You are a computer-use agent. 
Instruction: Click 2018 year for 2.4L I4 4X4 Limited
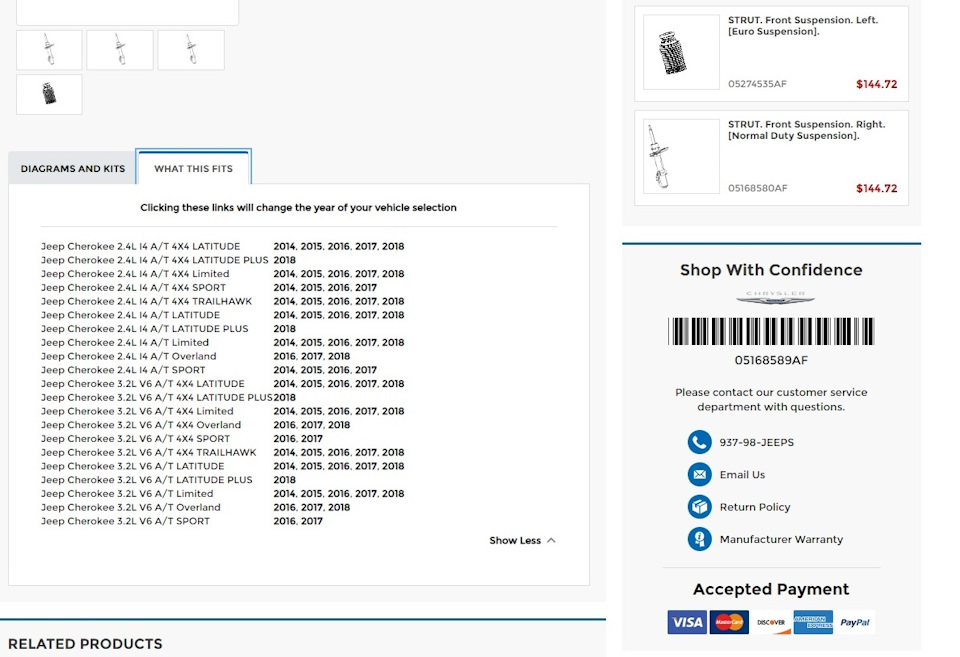(x=393, y=274)
